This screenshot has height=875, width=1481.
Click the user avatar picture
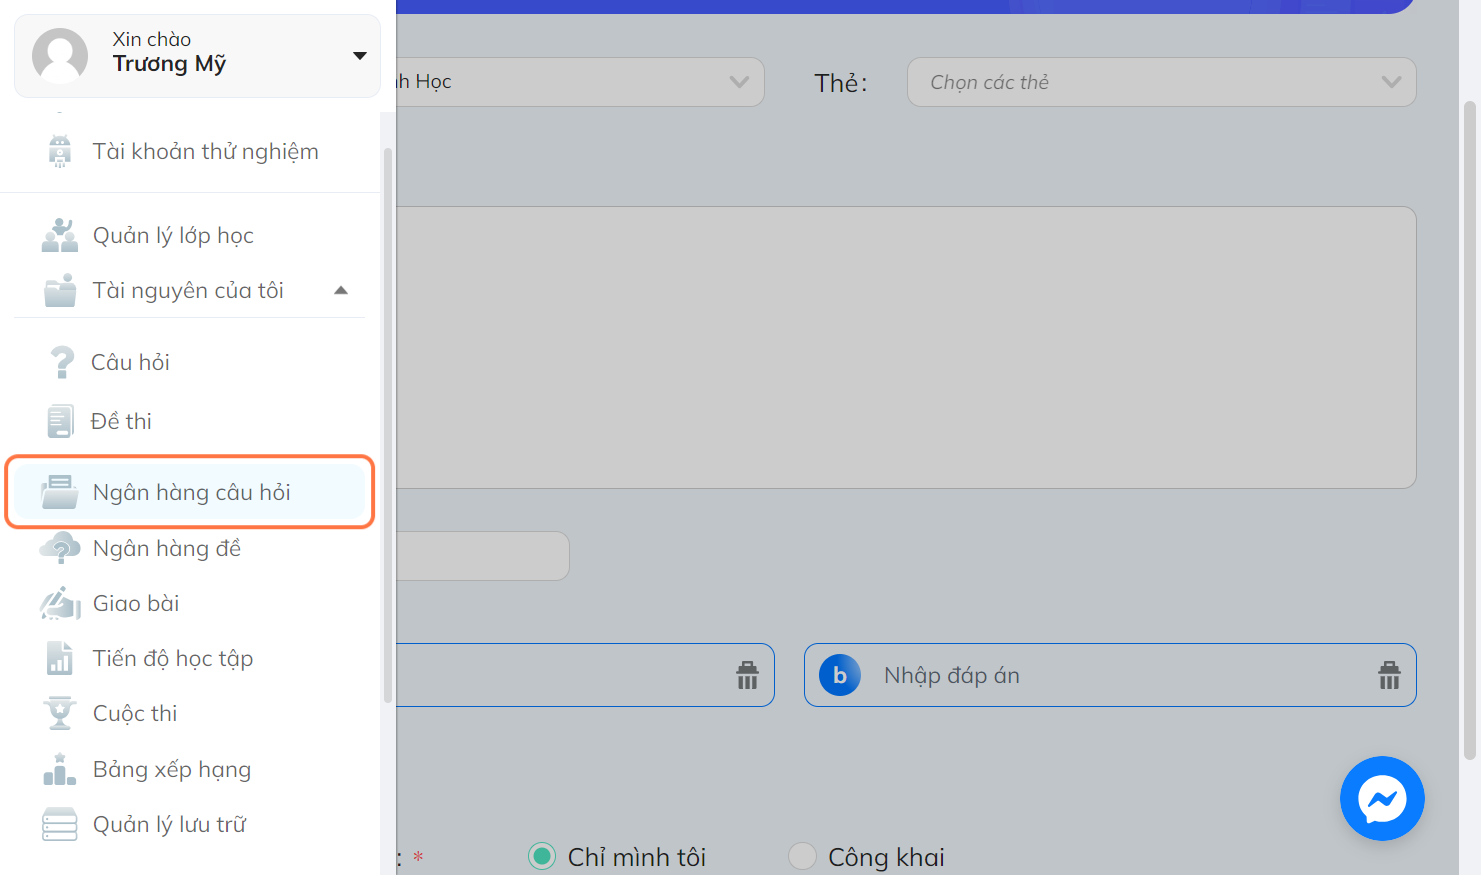click(60, 55)
